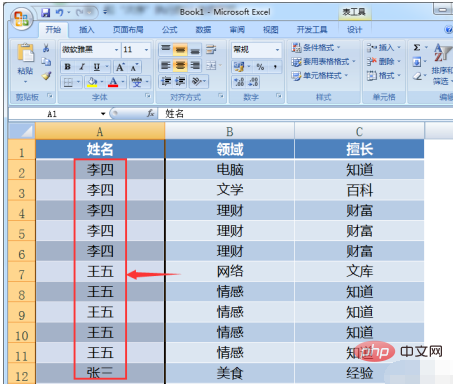The image size is (453, 384).
Task: Click the Select All corner triangle
Action: point(22,131)
